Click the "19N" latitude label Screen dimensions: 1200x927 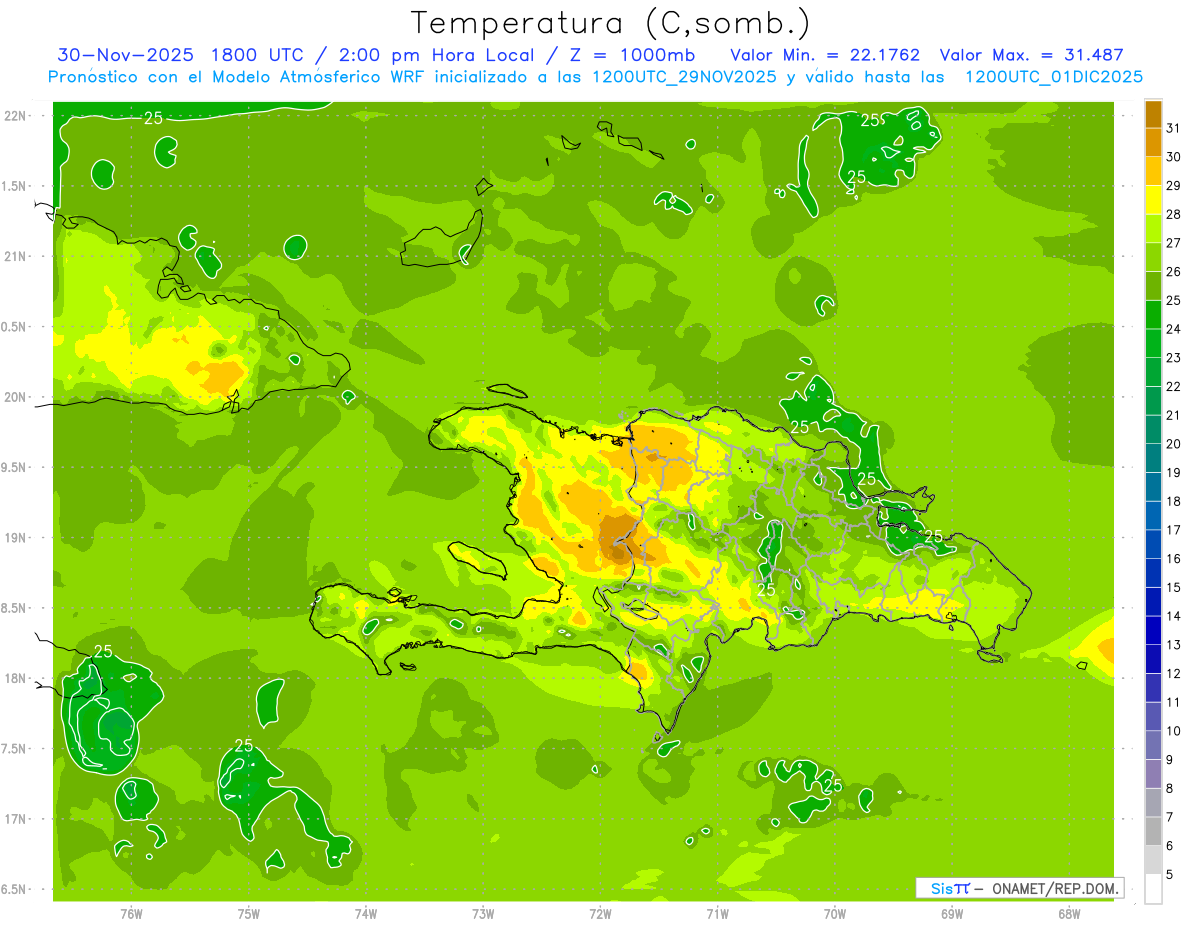pyautogui.click(x=14, y=538)
